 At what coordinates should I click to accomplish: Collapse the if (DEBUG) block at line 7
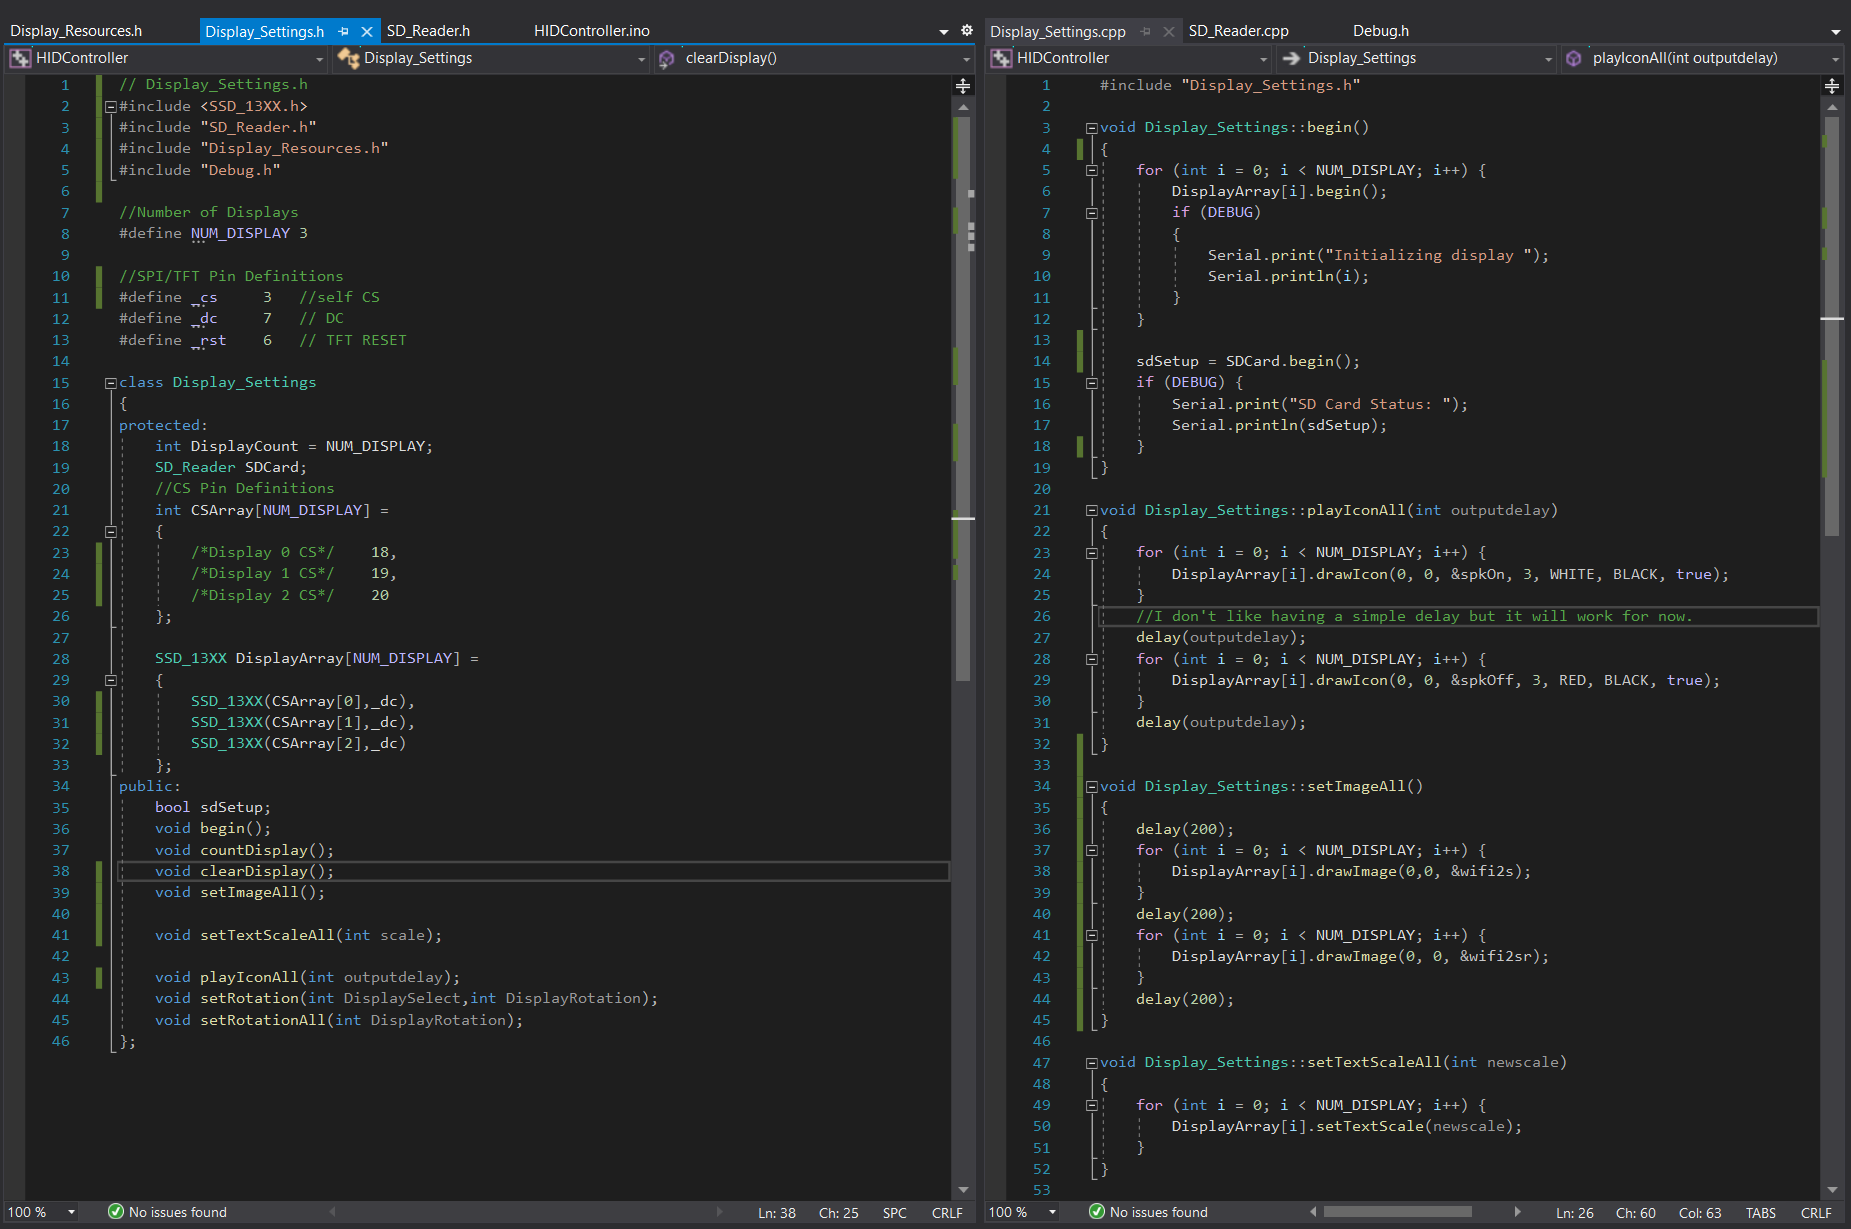[x=1091, y=213]
